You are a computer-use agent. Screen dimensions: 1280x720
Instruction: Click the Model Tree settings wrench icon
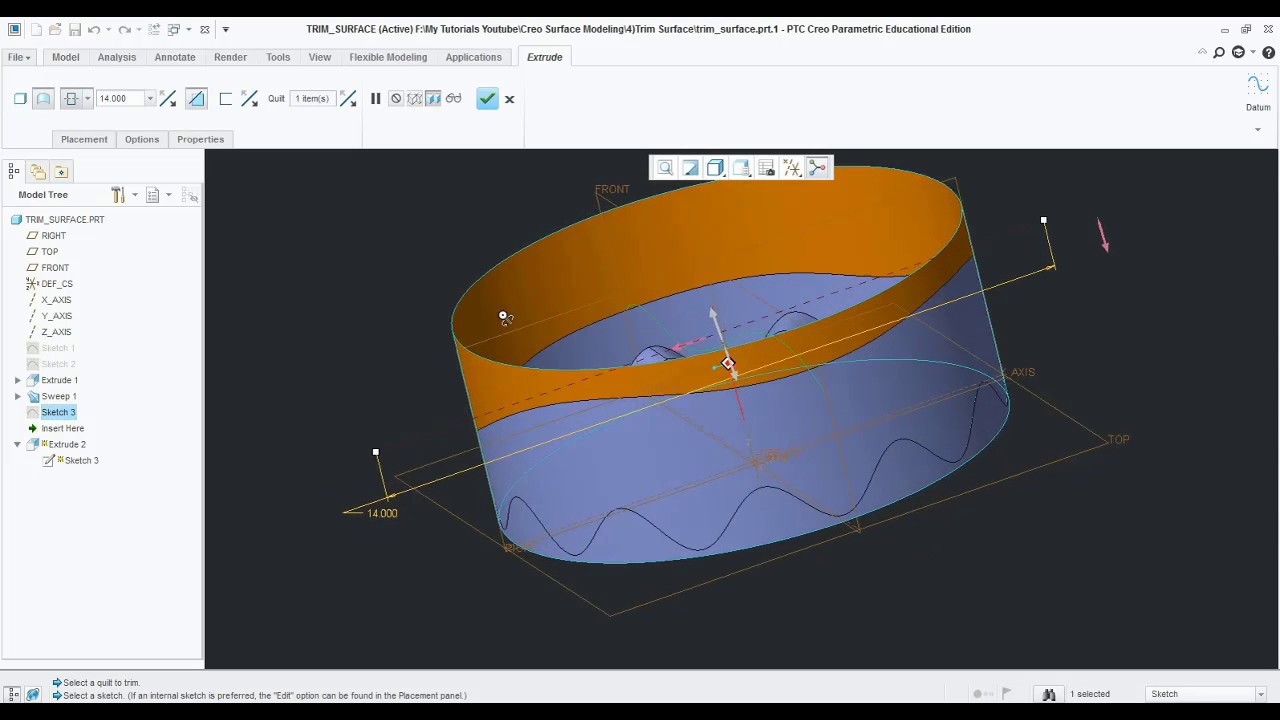point(117,194)
